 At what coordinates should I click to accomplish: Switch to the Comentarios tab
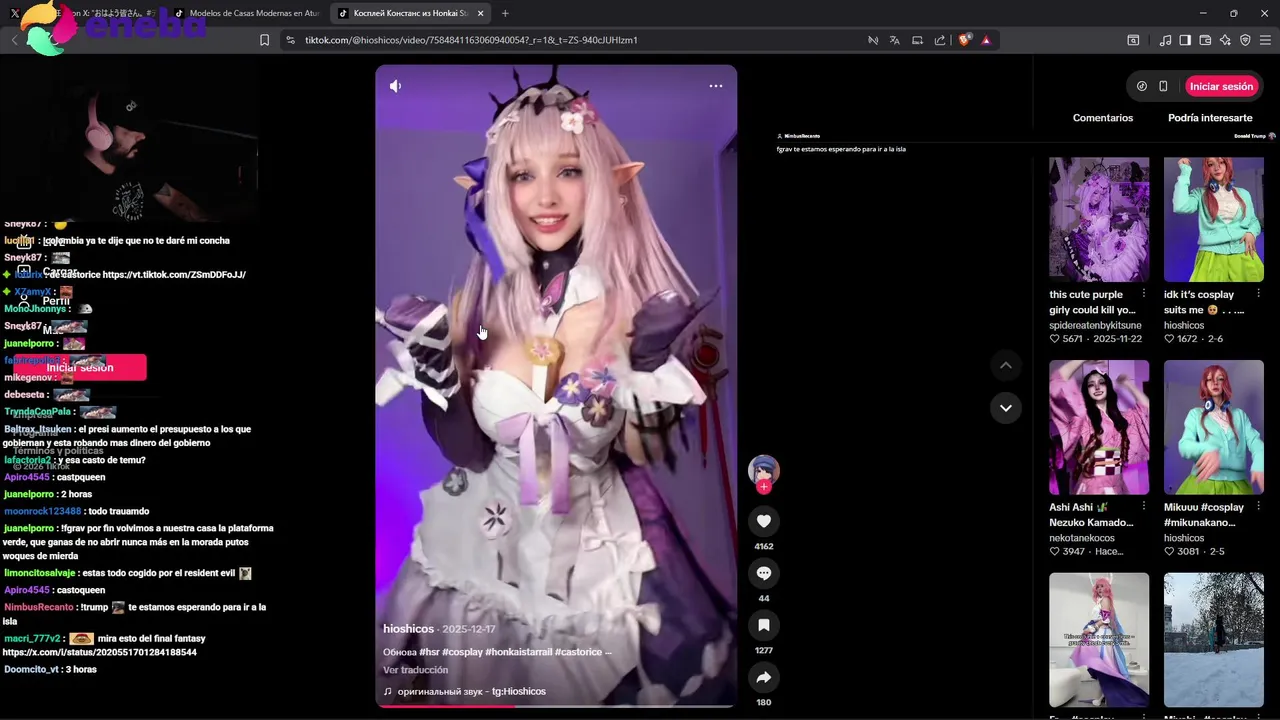pos(1103,118)
